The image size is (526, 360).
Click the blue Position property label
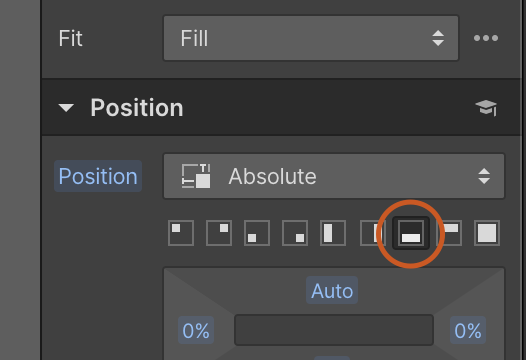tap(98, 176)
